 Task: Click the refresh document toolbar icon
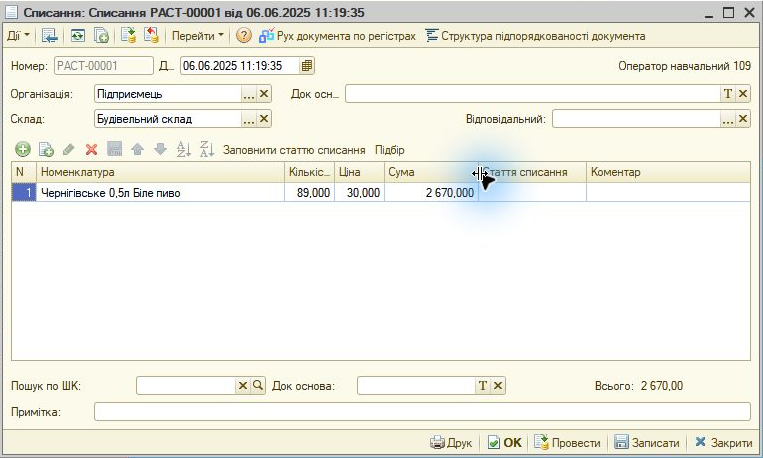tap(77, 36)
